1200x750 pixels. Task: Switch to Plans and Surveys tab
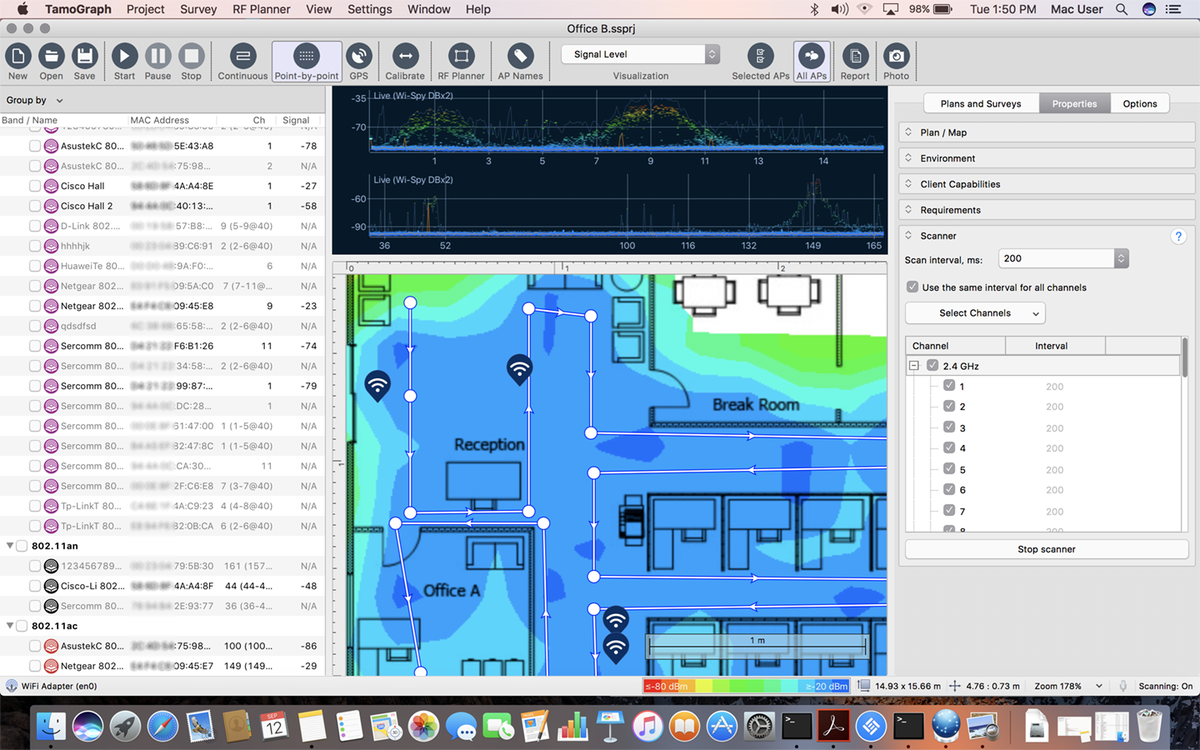point(981,103)
